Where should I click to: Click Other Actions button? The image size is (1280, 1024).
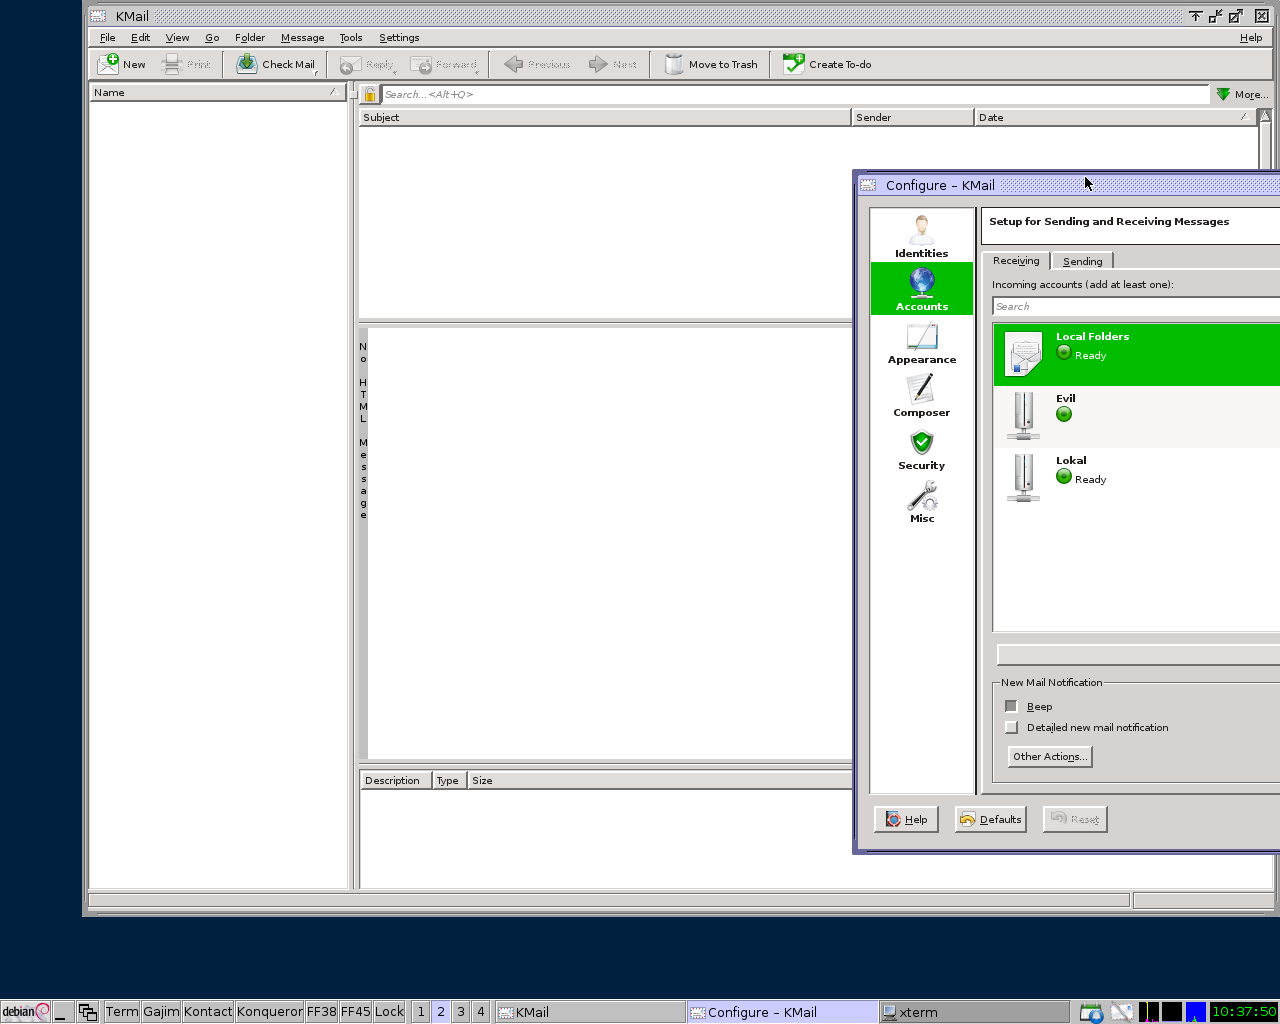click(1049, 756)
